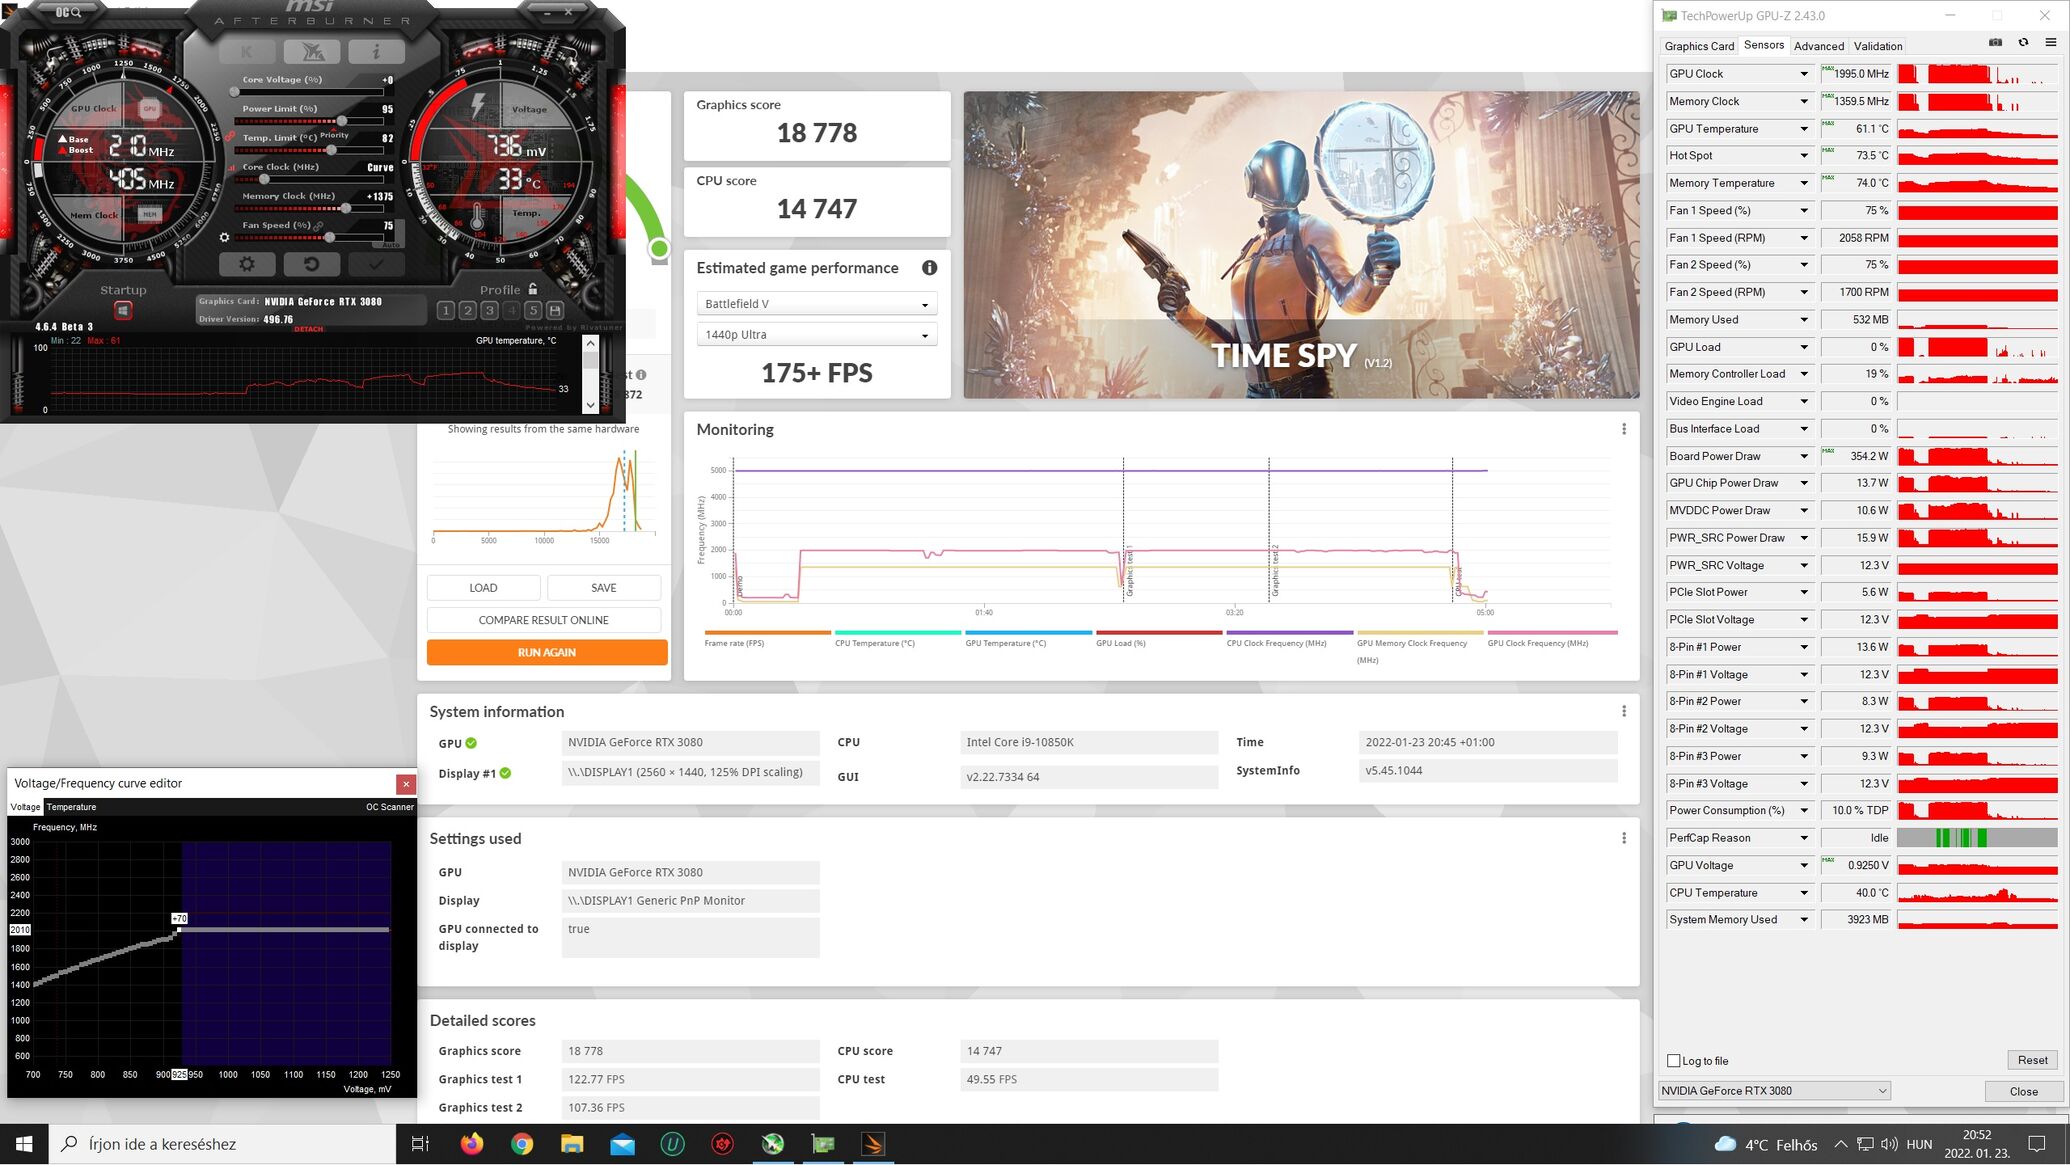Image resolution: width=2070 pixels, height=1165 pixels.
Task: Toggle power and temp limit link icon
Action: (230, 136)
